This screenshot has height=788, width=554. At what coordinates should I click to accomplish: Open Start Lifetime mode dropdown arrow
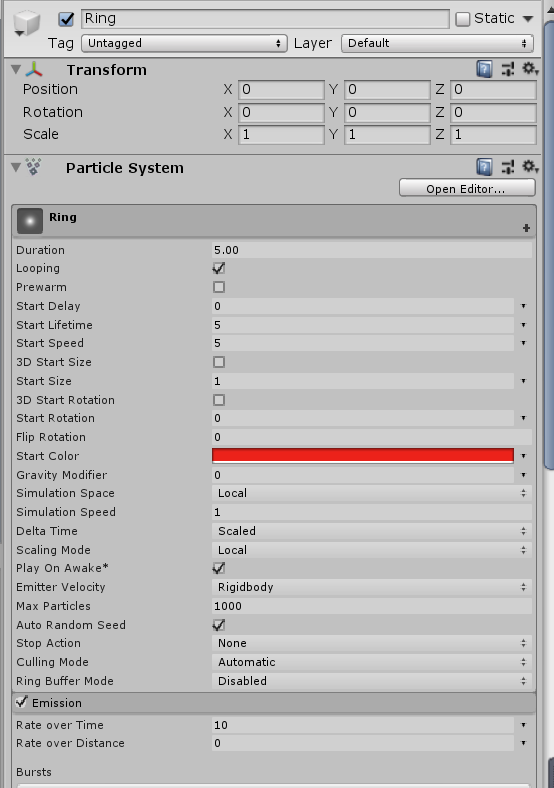coord(523,325)
